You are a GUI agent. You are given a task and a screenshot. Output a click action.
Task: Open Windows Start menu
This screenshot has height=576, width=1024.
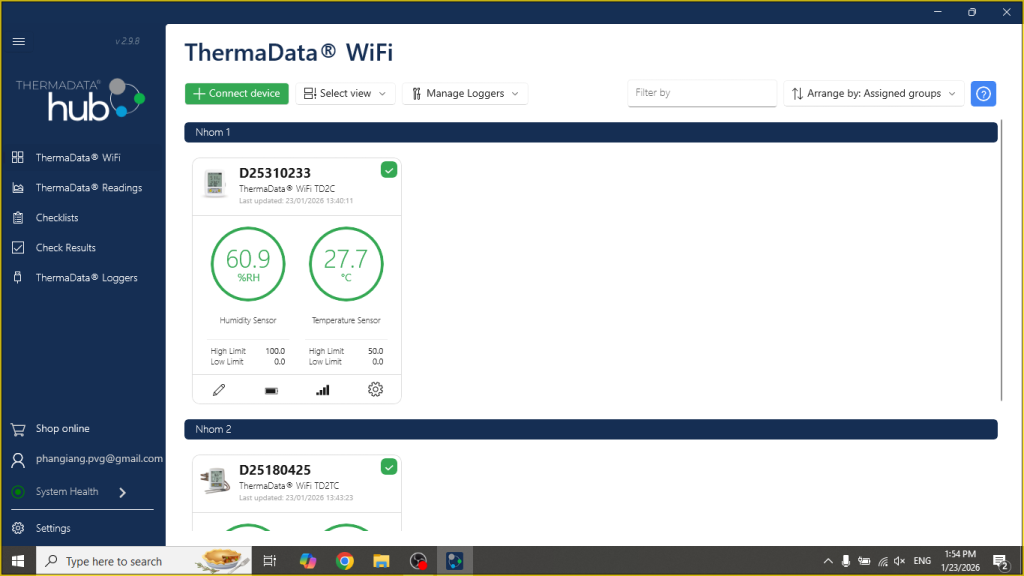(18, 561)
